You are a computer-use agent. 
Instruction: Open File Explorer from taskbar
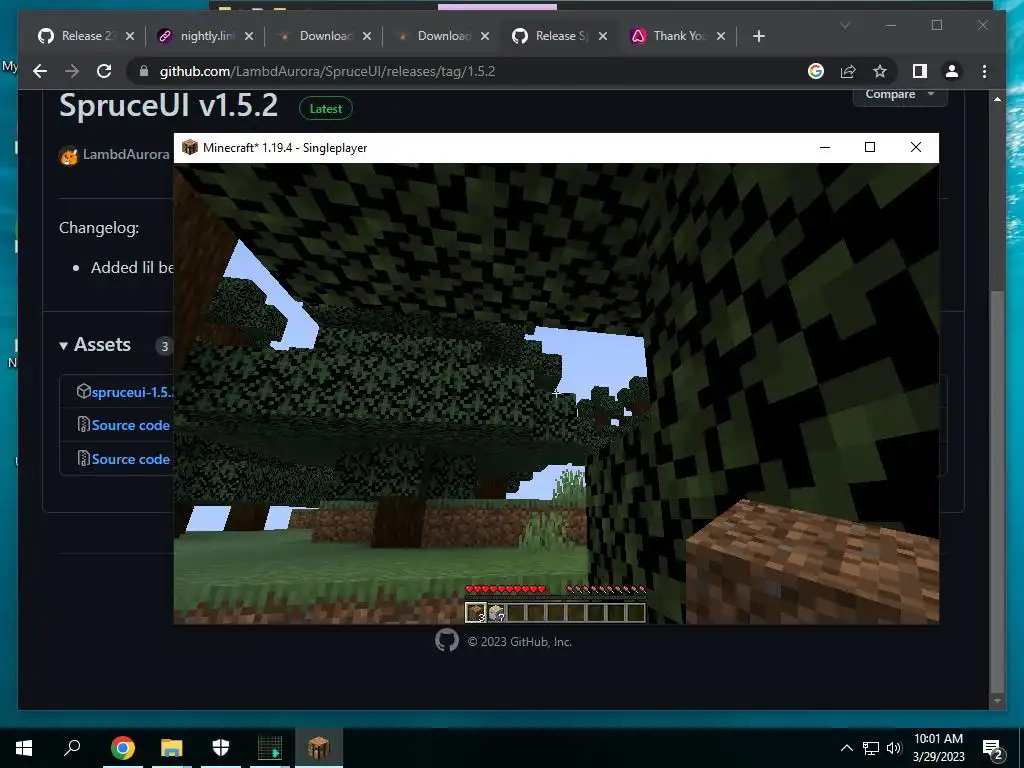coord(172,748)
